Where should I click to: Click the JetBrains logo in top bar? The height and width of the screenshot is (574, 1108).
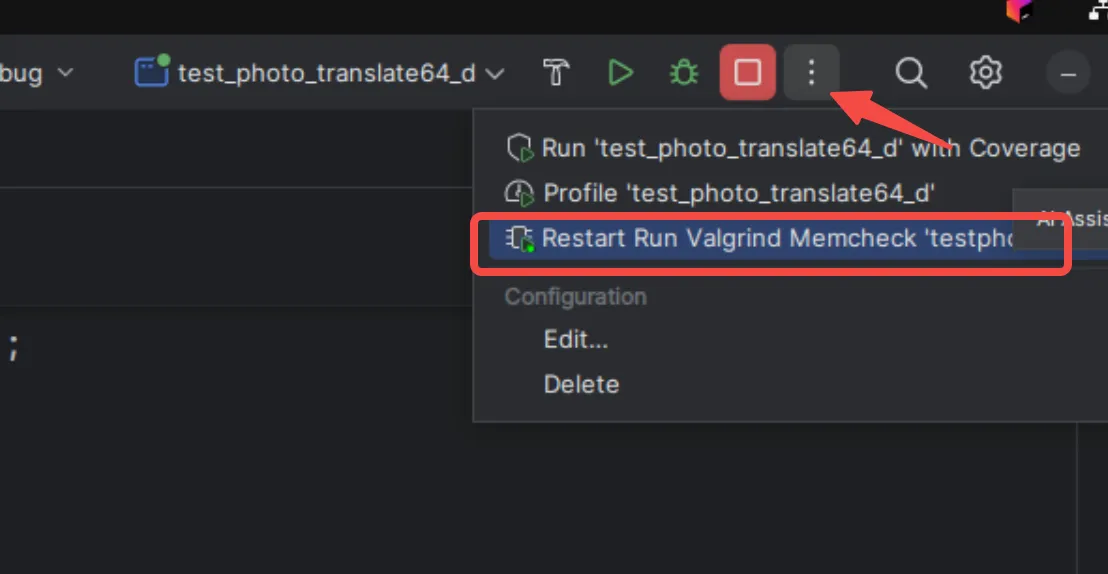[1019, 11]
